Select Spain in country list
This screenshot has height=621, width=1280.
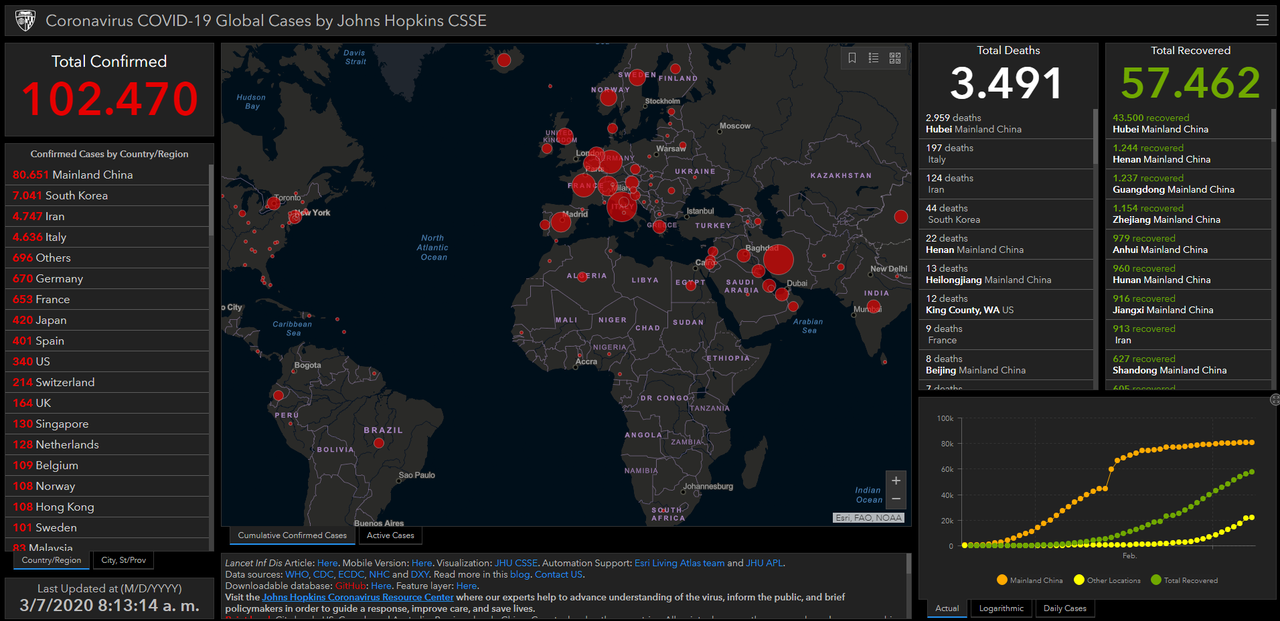pos(108,341)
